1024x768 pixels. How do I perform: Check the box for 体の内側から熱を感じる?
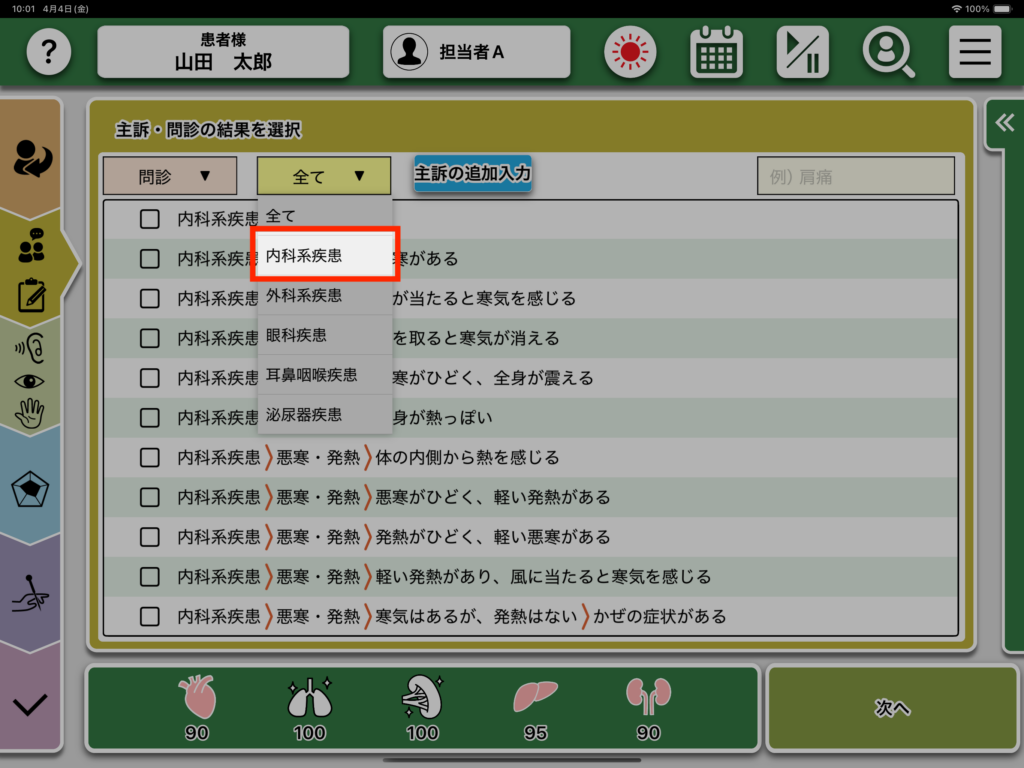(150, 457)
